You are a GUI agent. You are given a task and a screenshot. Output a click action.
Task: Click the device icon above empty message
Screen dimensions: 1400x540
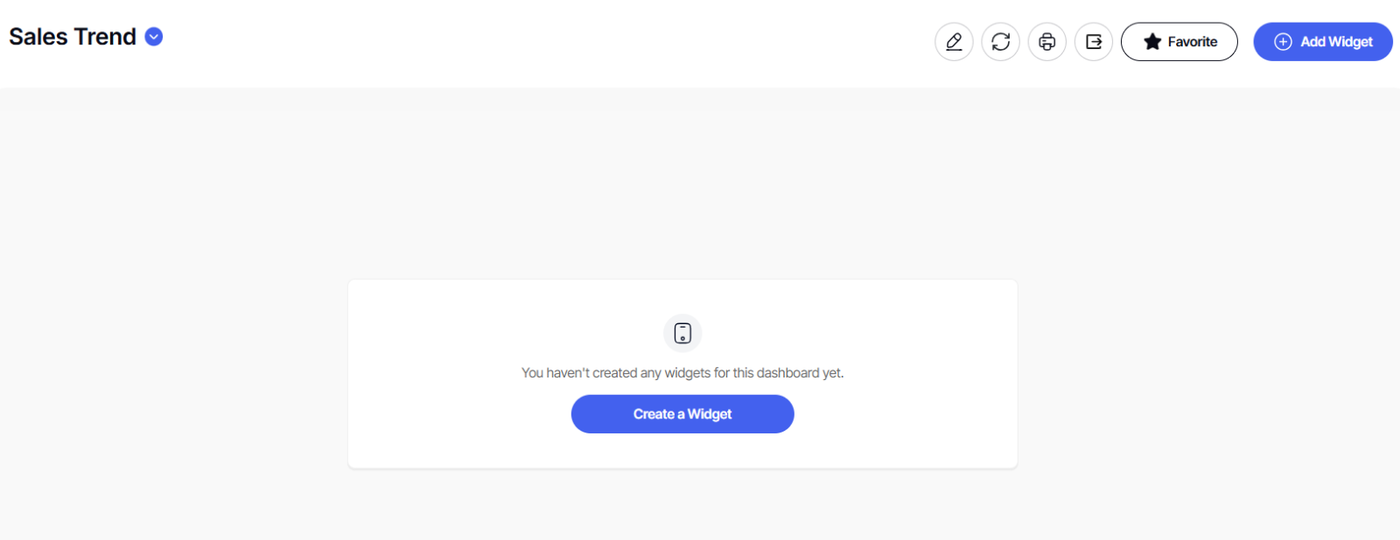pos(683,333)
